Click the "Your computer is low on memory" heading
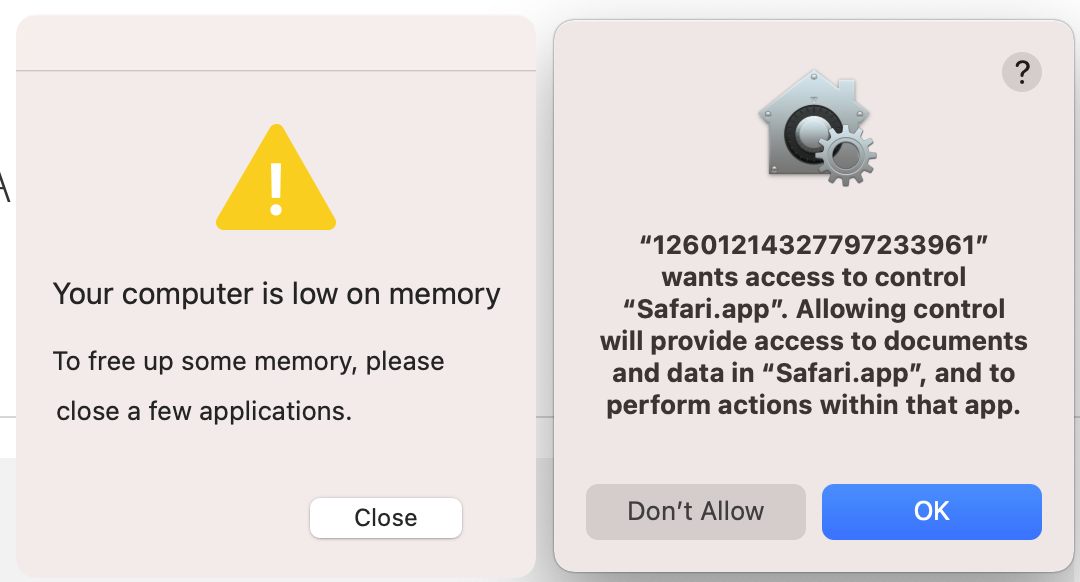1080x582 pixels. click(276, 294)
